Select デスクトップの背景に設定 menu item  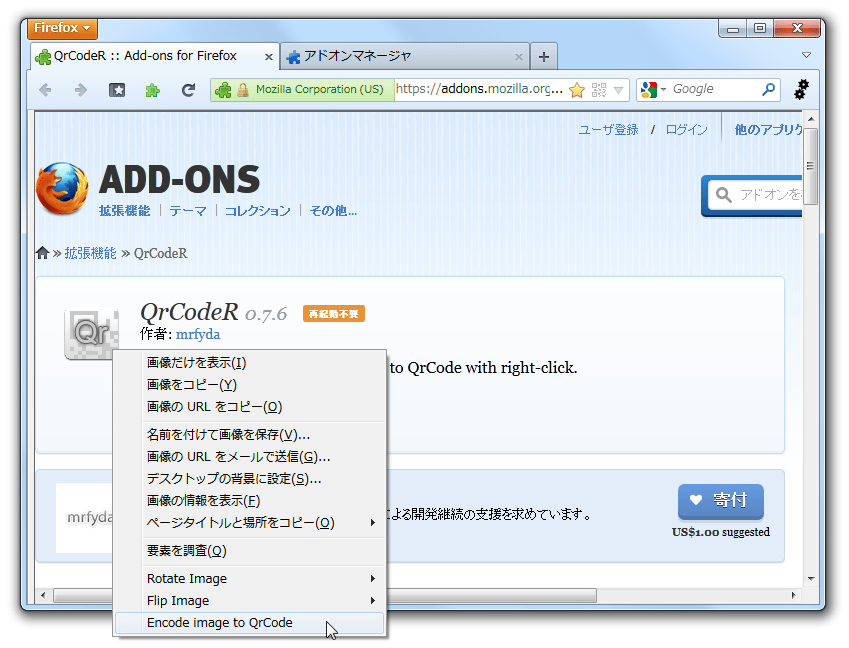tap(250, 479)
